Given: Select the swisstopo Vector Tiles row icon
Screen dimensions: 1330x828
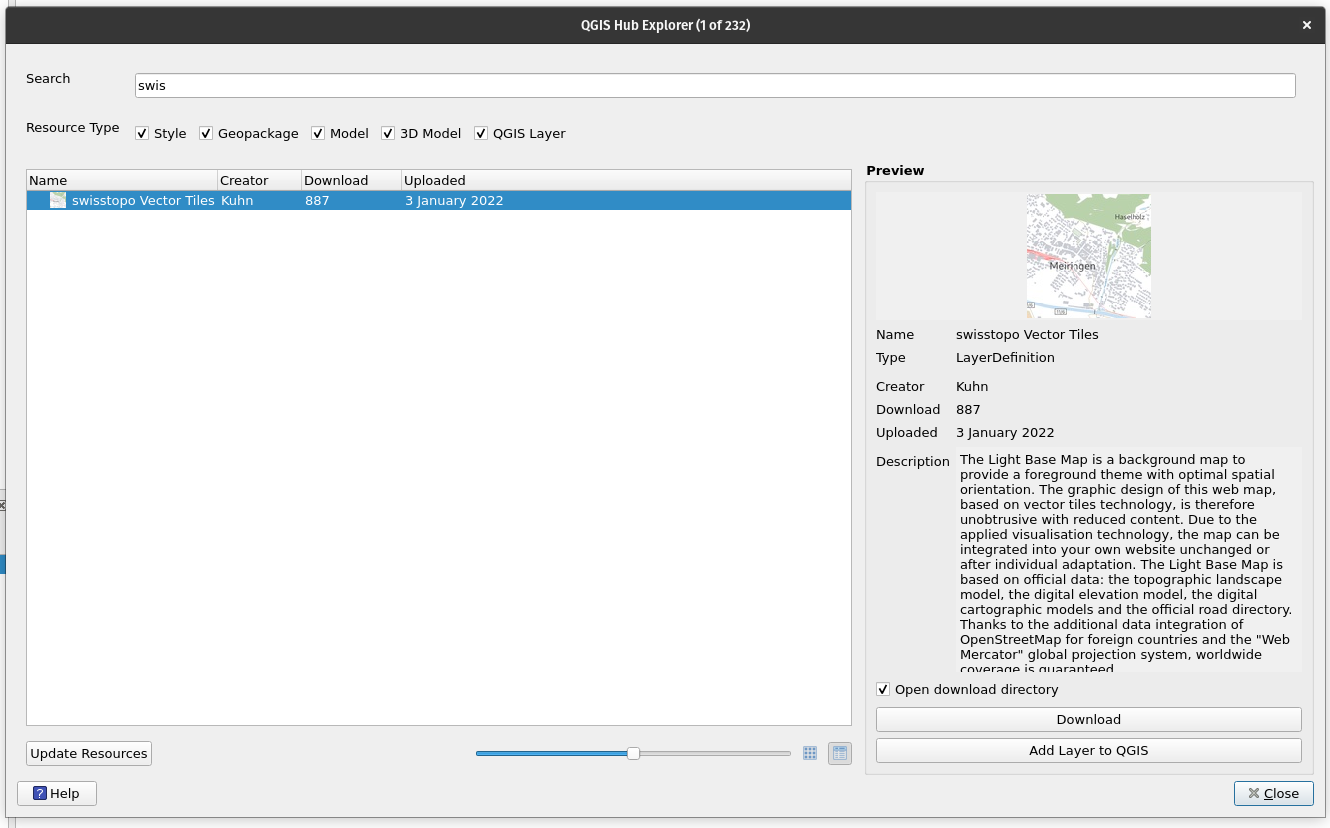Looking at the screenshot, I should coord(58,200).
